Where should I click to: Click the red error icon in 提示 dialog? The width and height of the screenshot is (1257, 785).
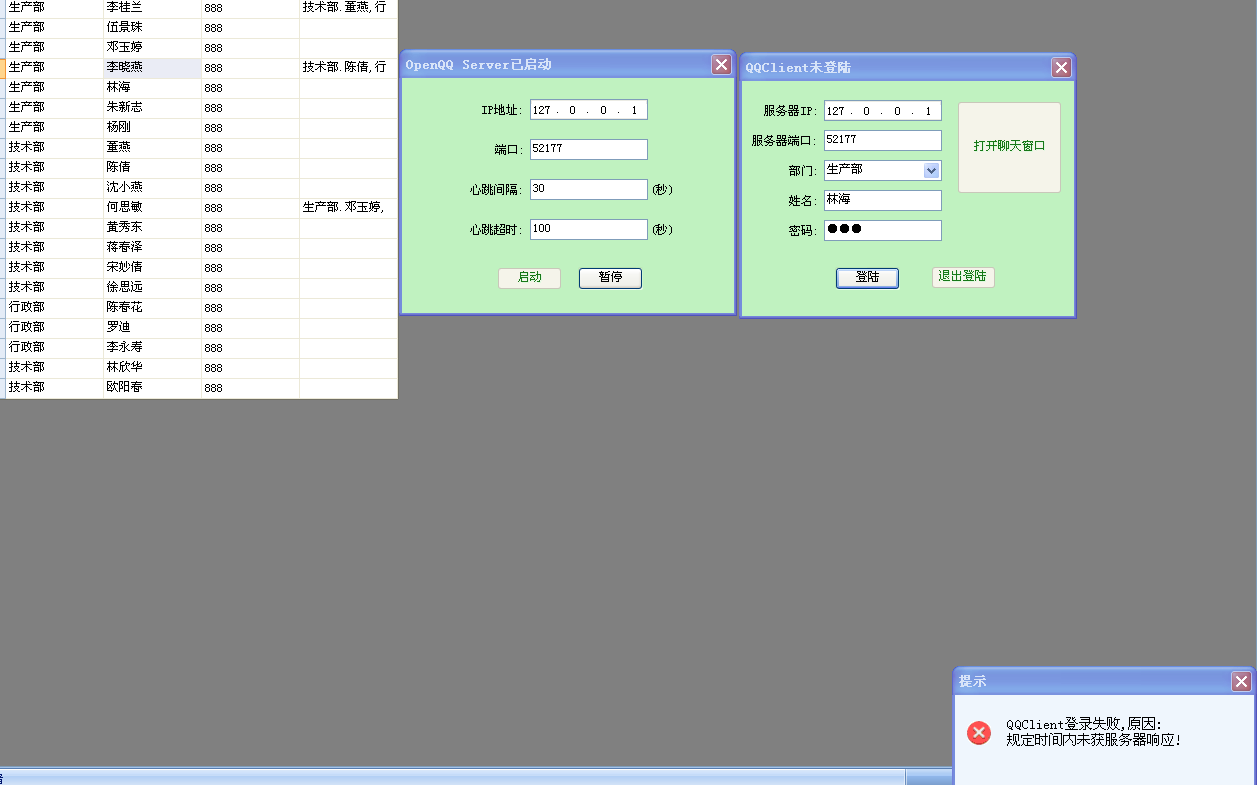[x=978, y=733]
